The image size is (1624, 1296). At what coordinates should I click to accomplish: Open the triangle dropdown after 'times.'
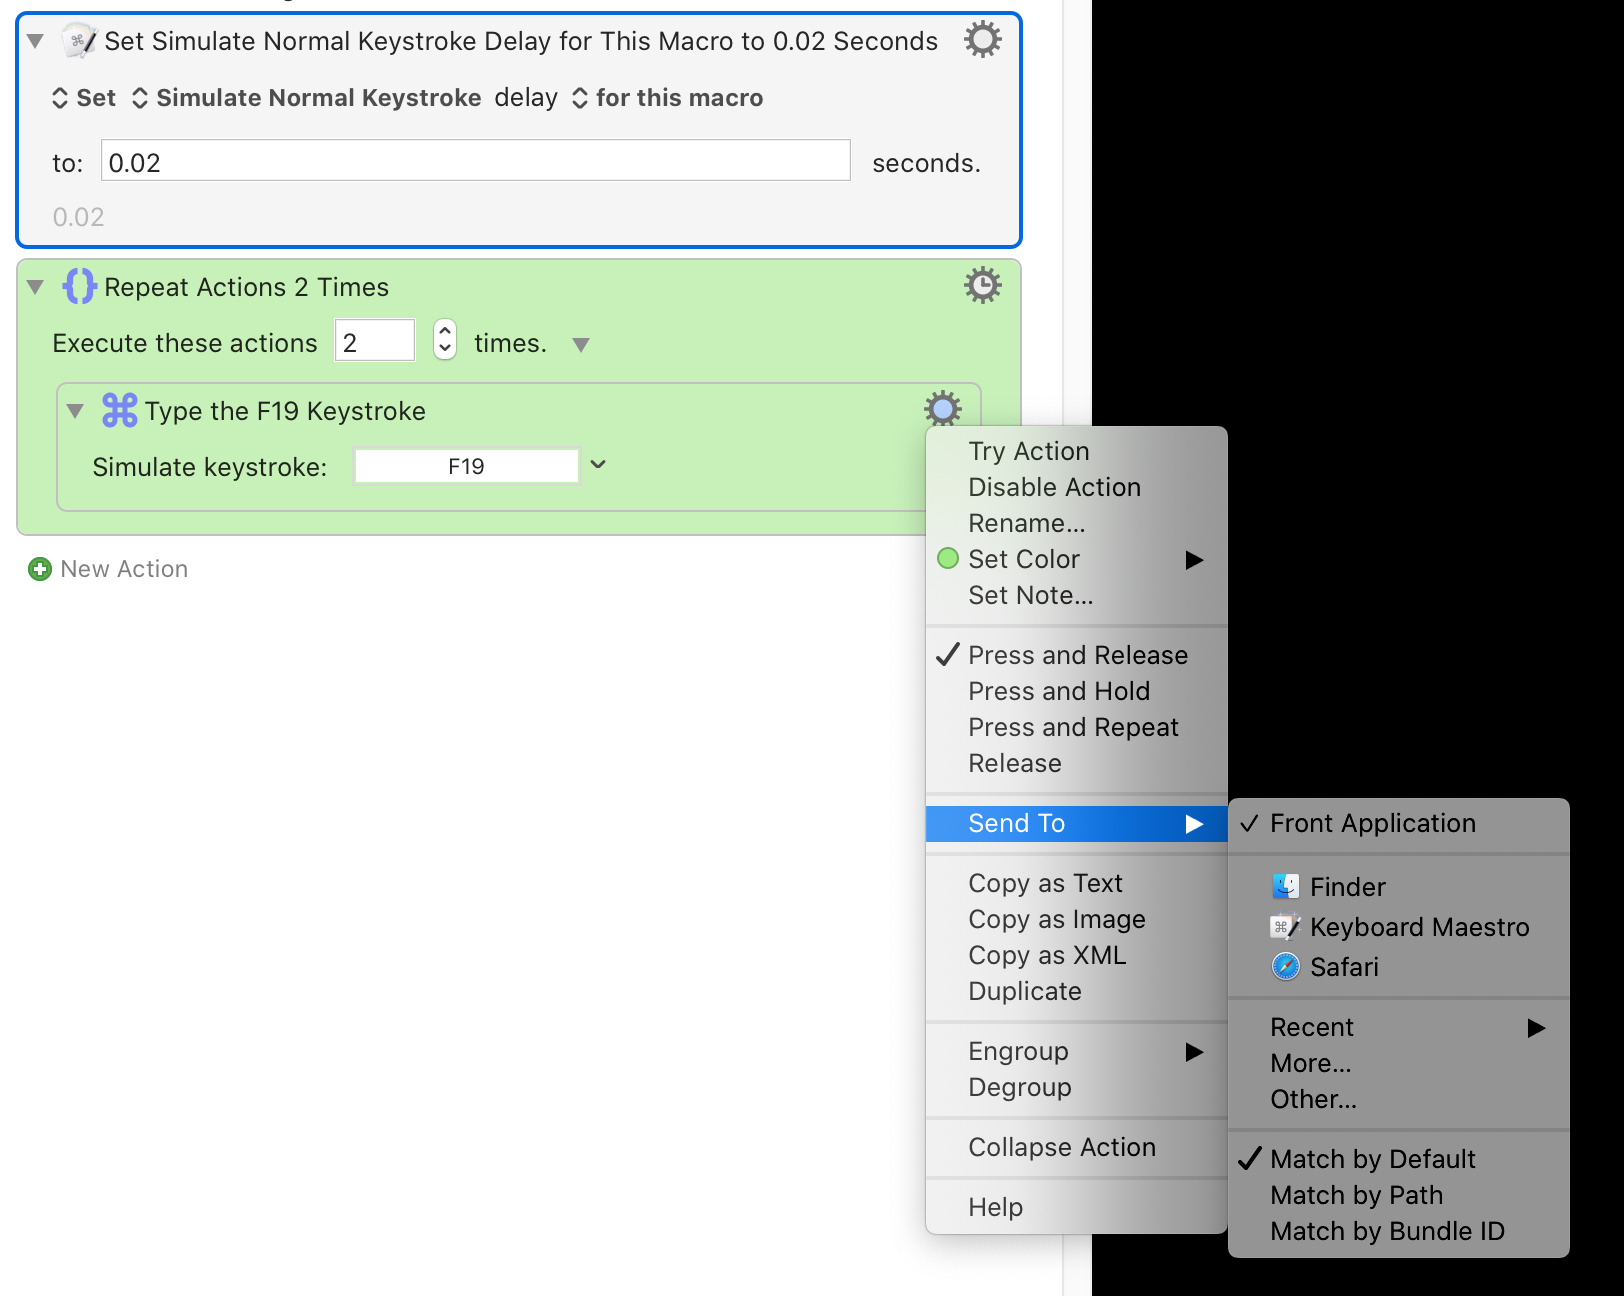(581, 345)
